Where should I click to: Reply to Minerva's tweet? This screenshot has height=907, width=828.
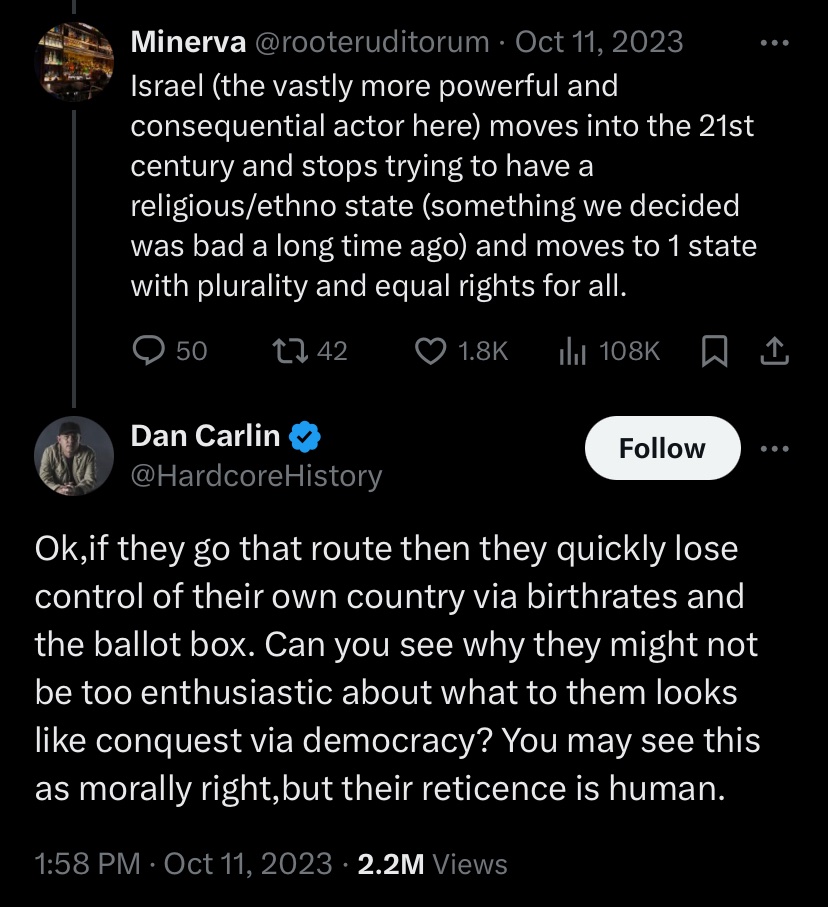(148, 350)
